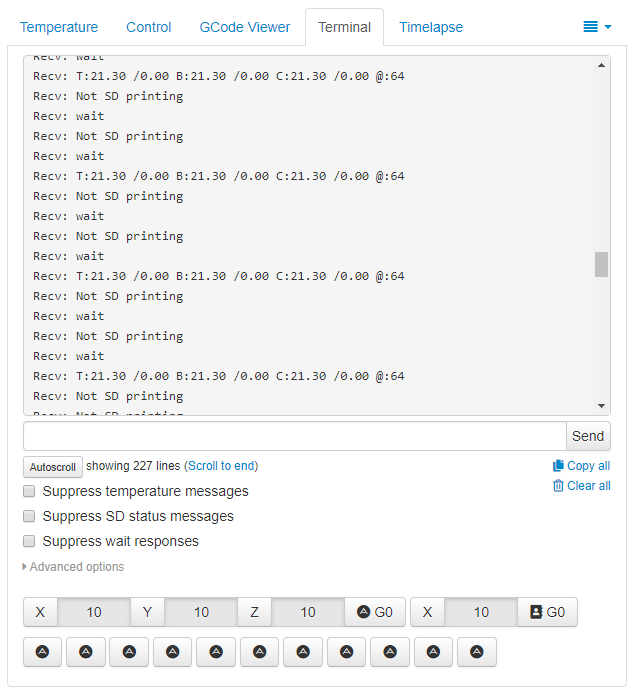Click the Scroll to end link

point(222,466)
